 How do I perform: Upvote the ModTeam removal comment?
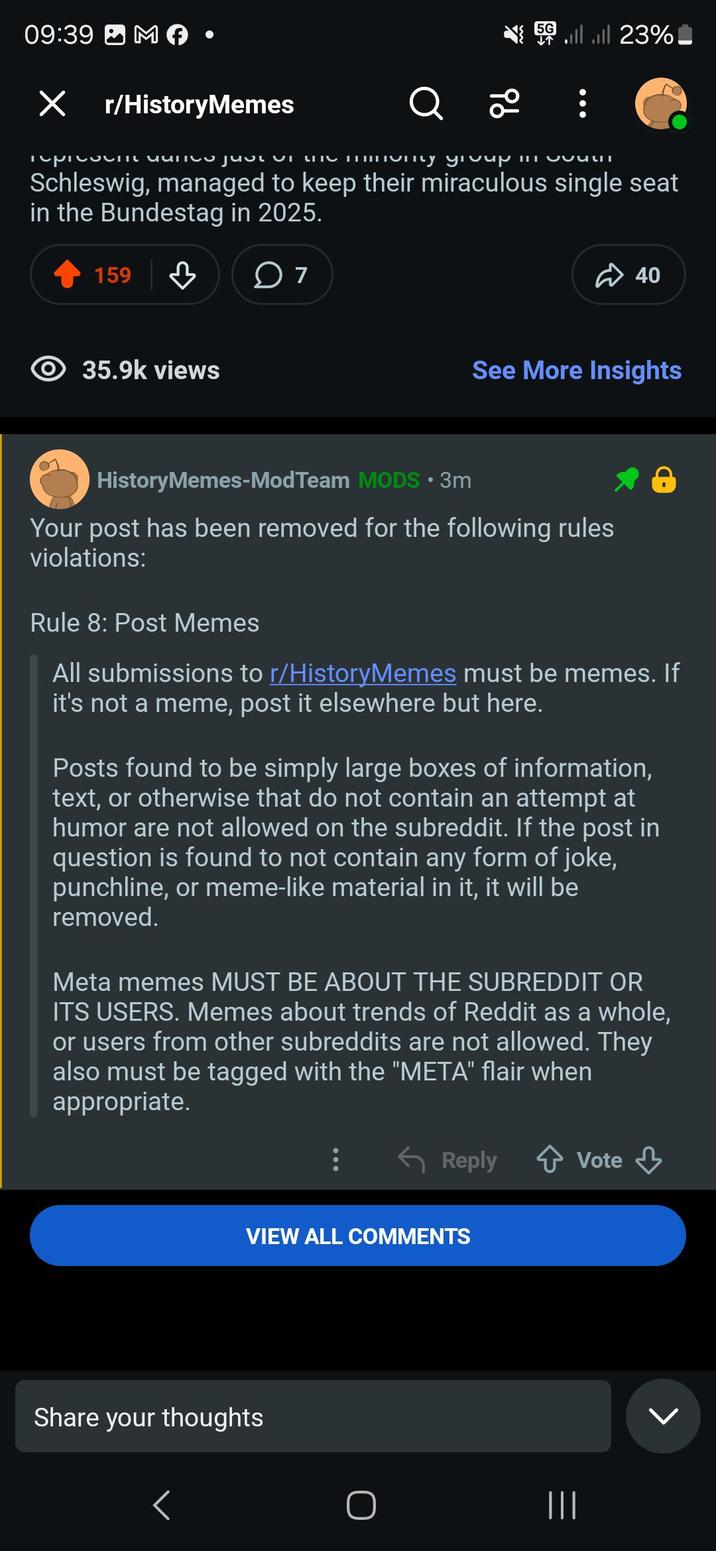(x=549, y=1160)
